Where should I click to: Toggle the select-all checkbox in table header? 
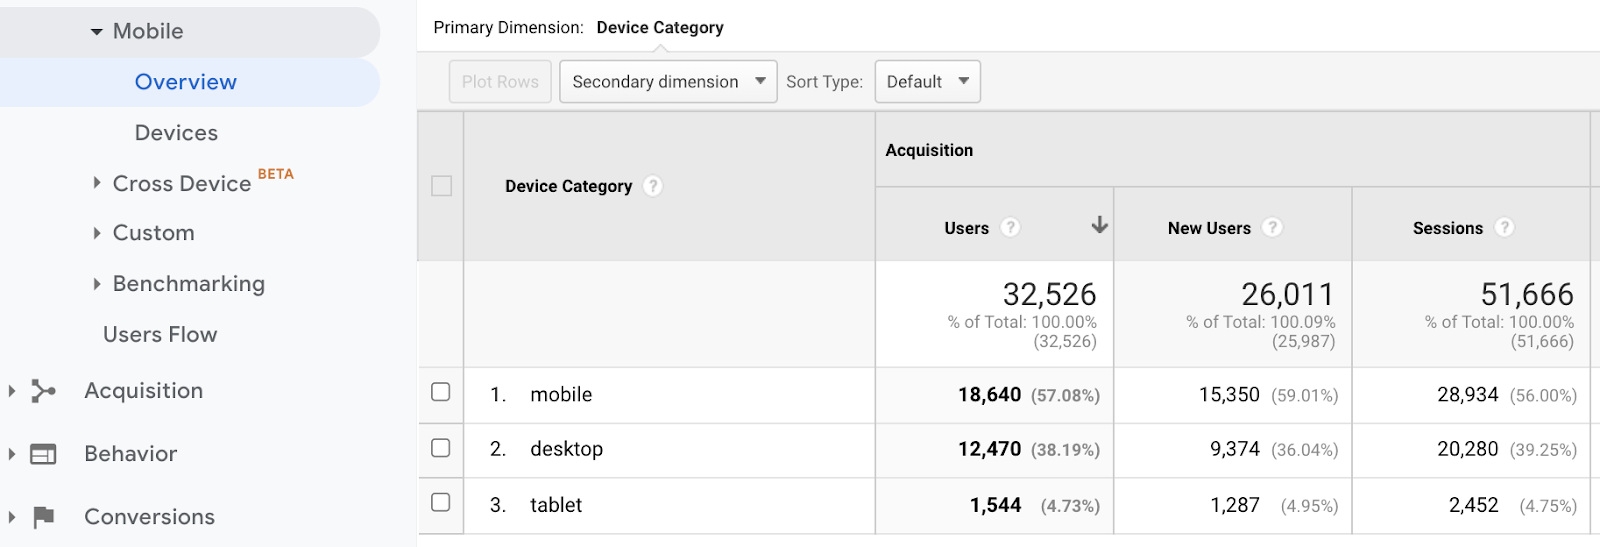pos(441,186)
